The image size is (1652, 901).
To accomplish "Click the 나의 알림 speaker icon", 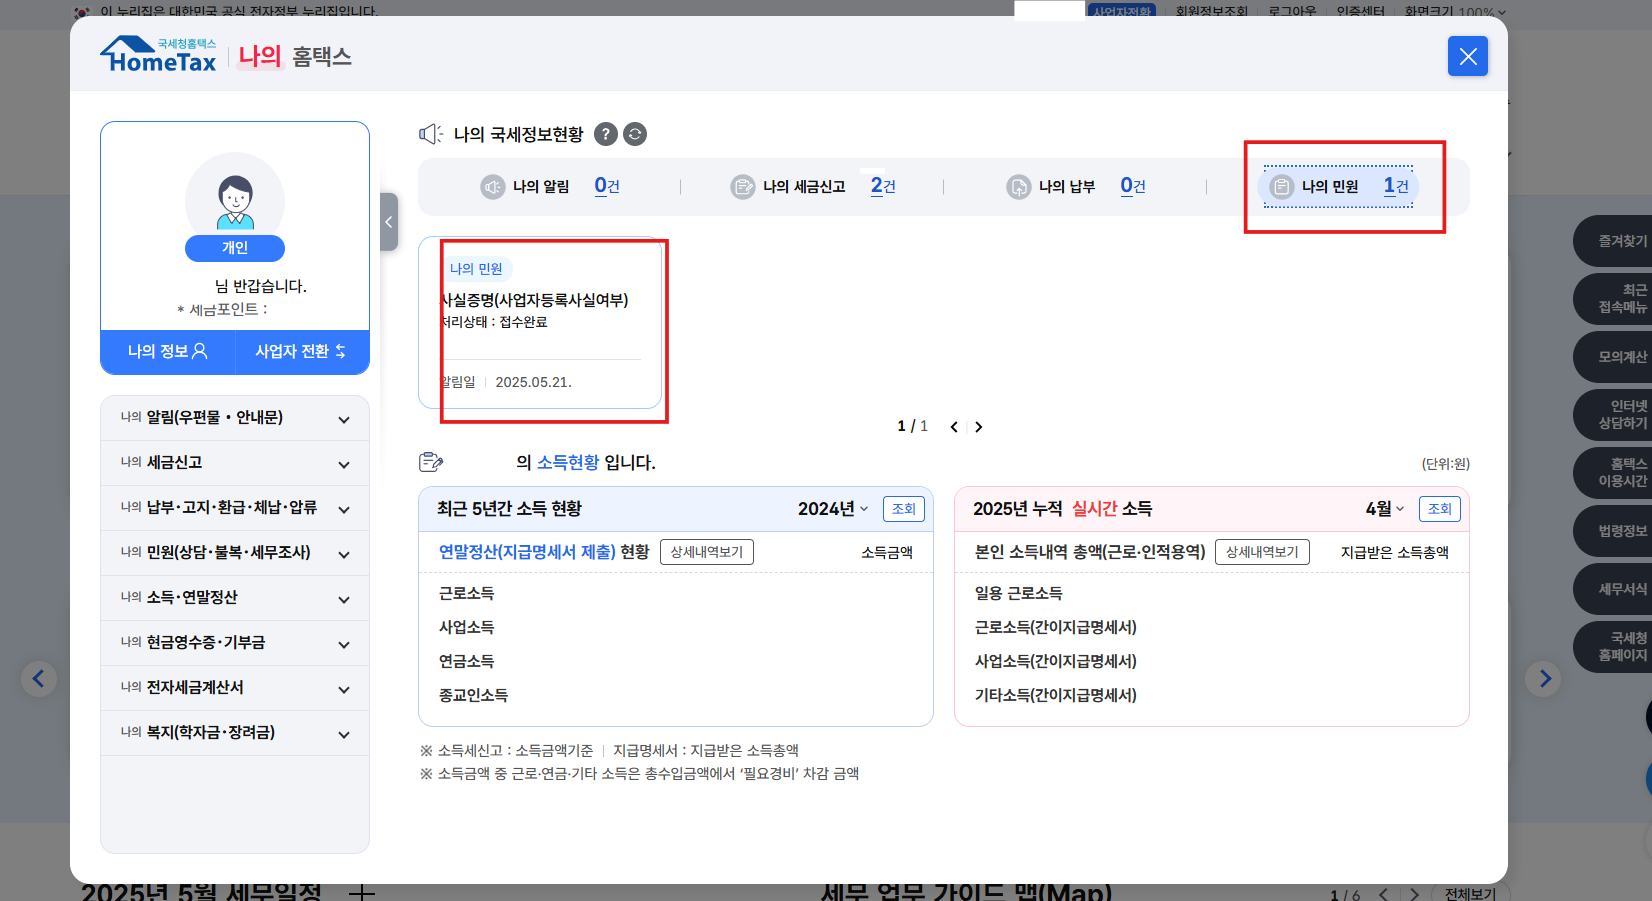I will [x=493, y=187].
